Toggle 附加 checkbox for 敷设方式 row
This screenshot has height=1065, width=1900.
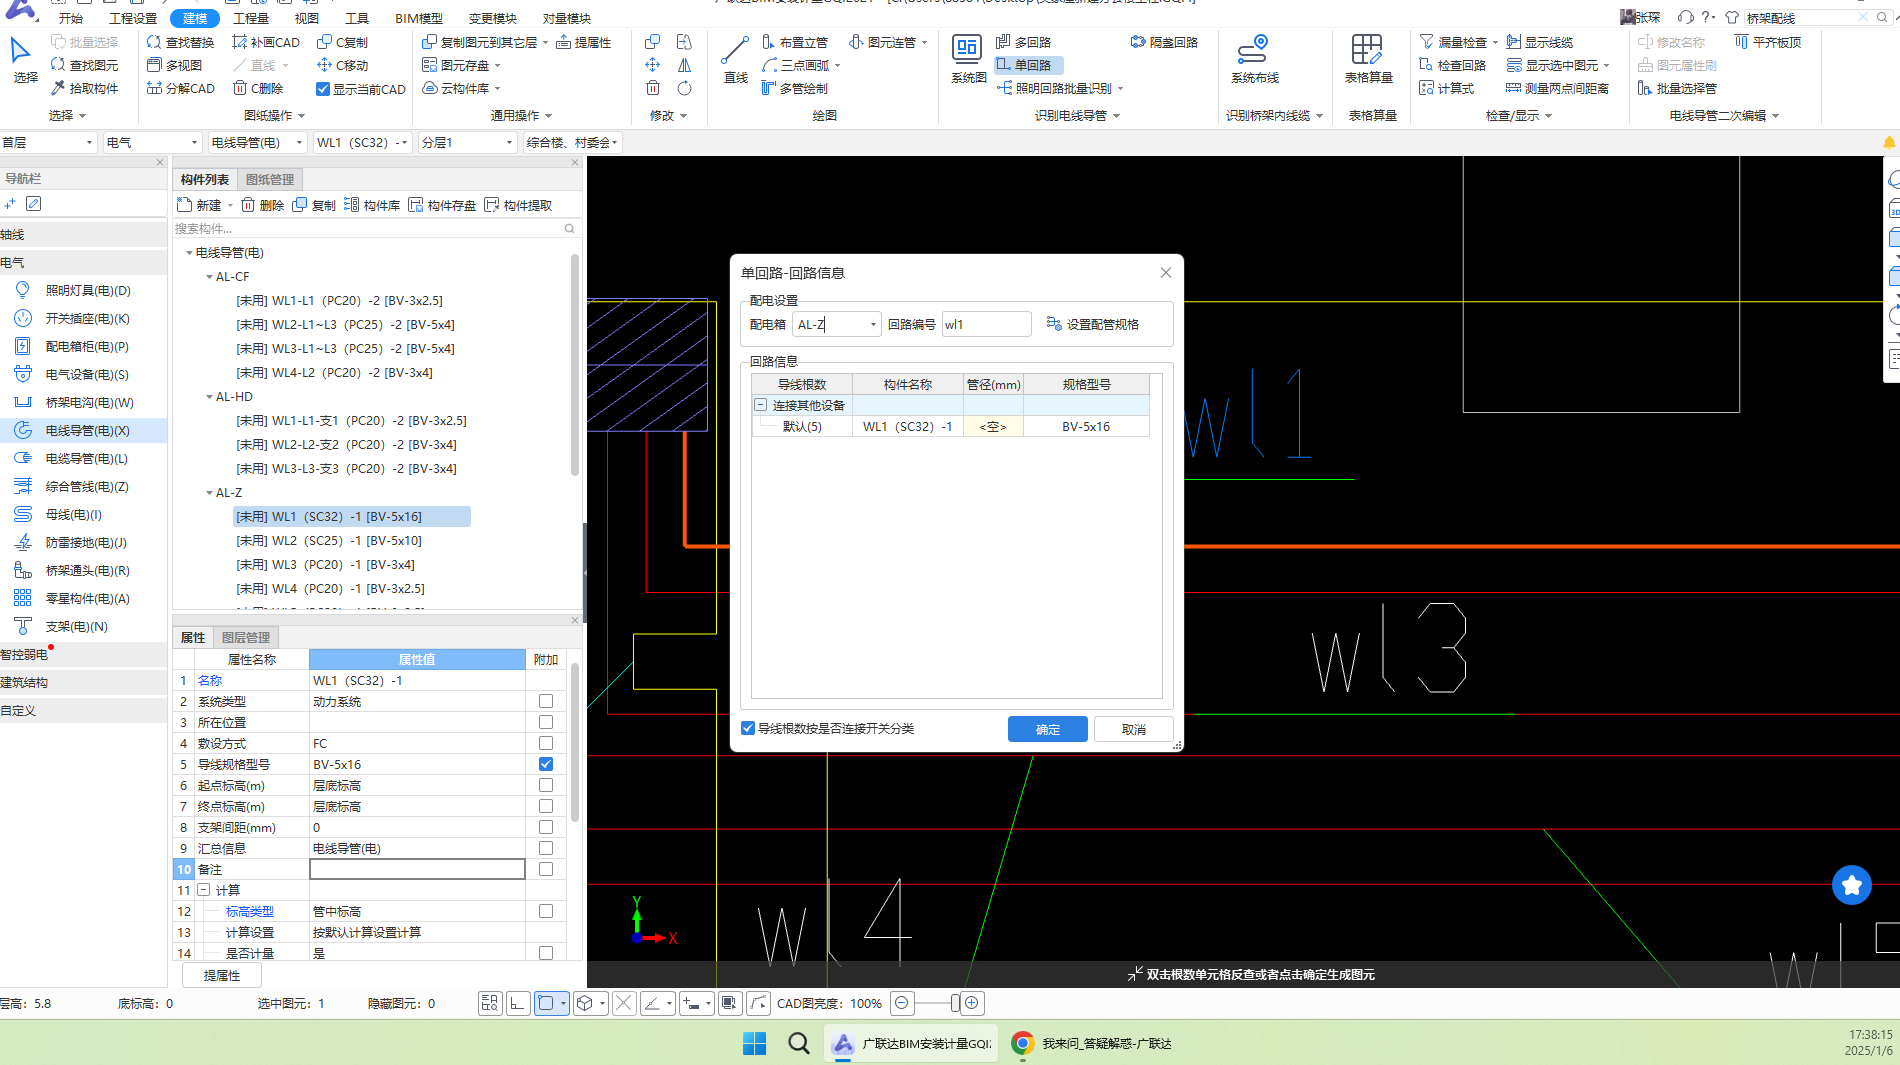click(x=546, y=743)
